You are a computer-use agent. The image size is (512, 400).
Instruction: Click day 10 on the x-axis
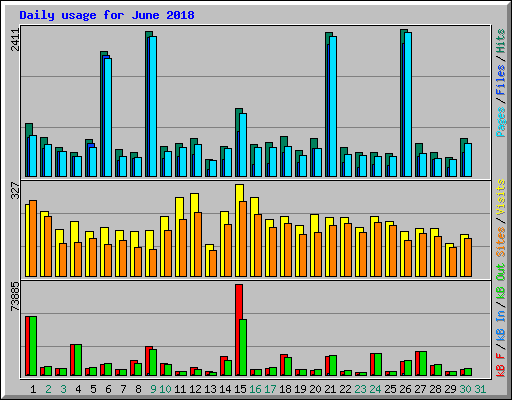(x=165, y=389)
